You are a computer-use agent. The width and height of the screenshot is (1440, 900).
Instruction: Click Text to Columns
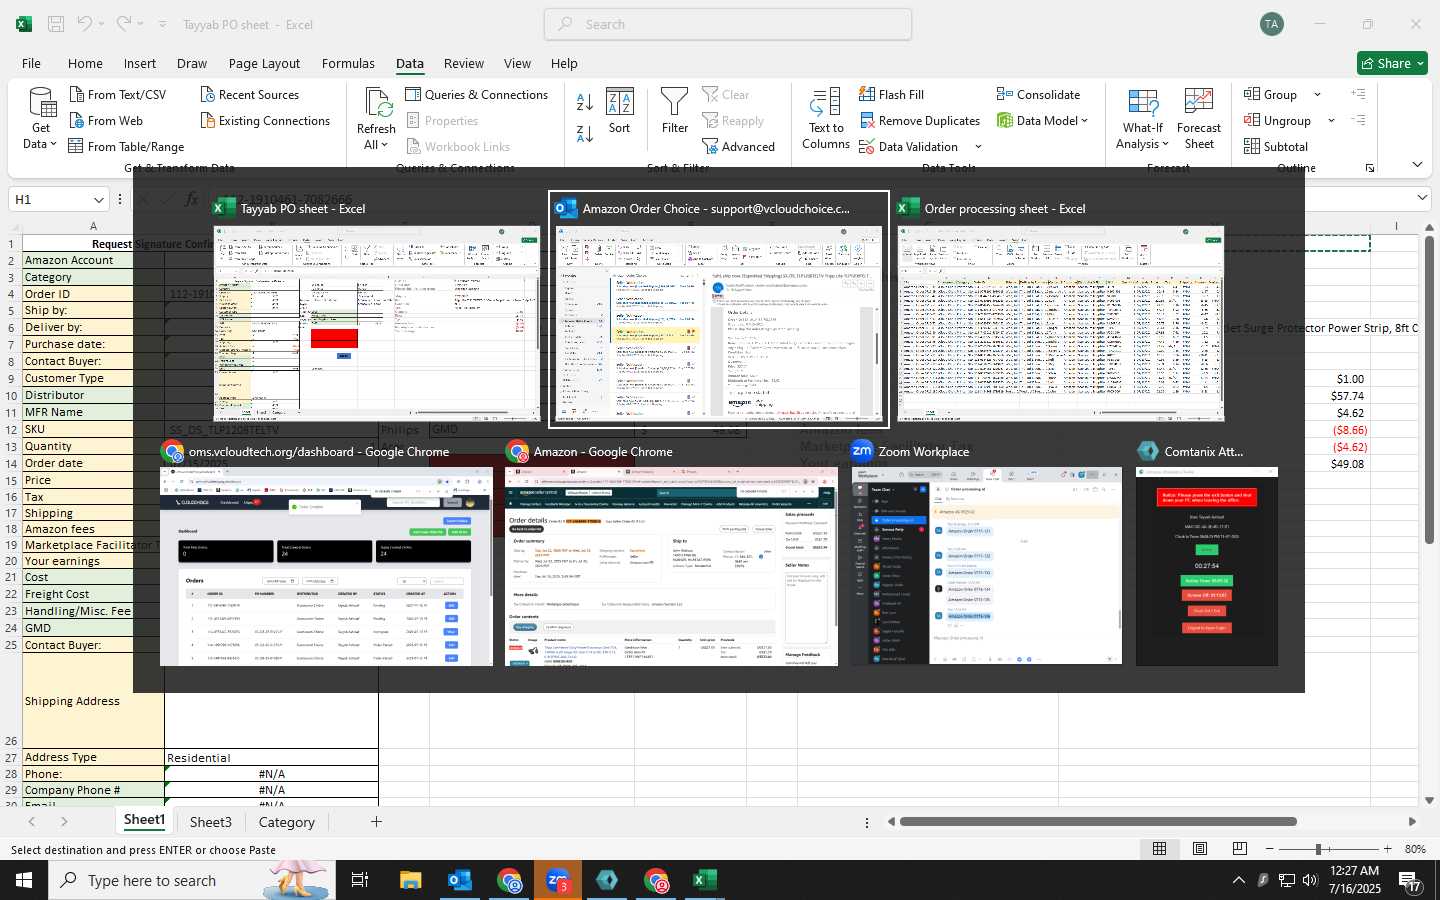click(826, 118)
